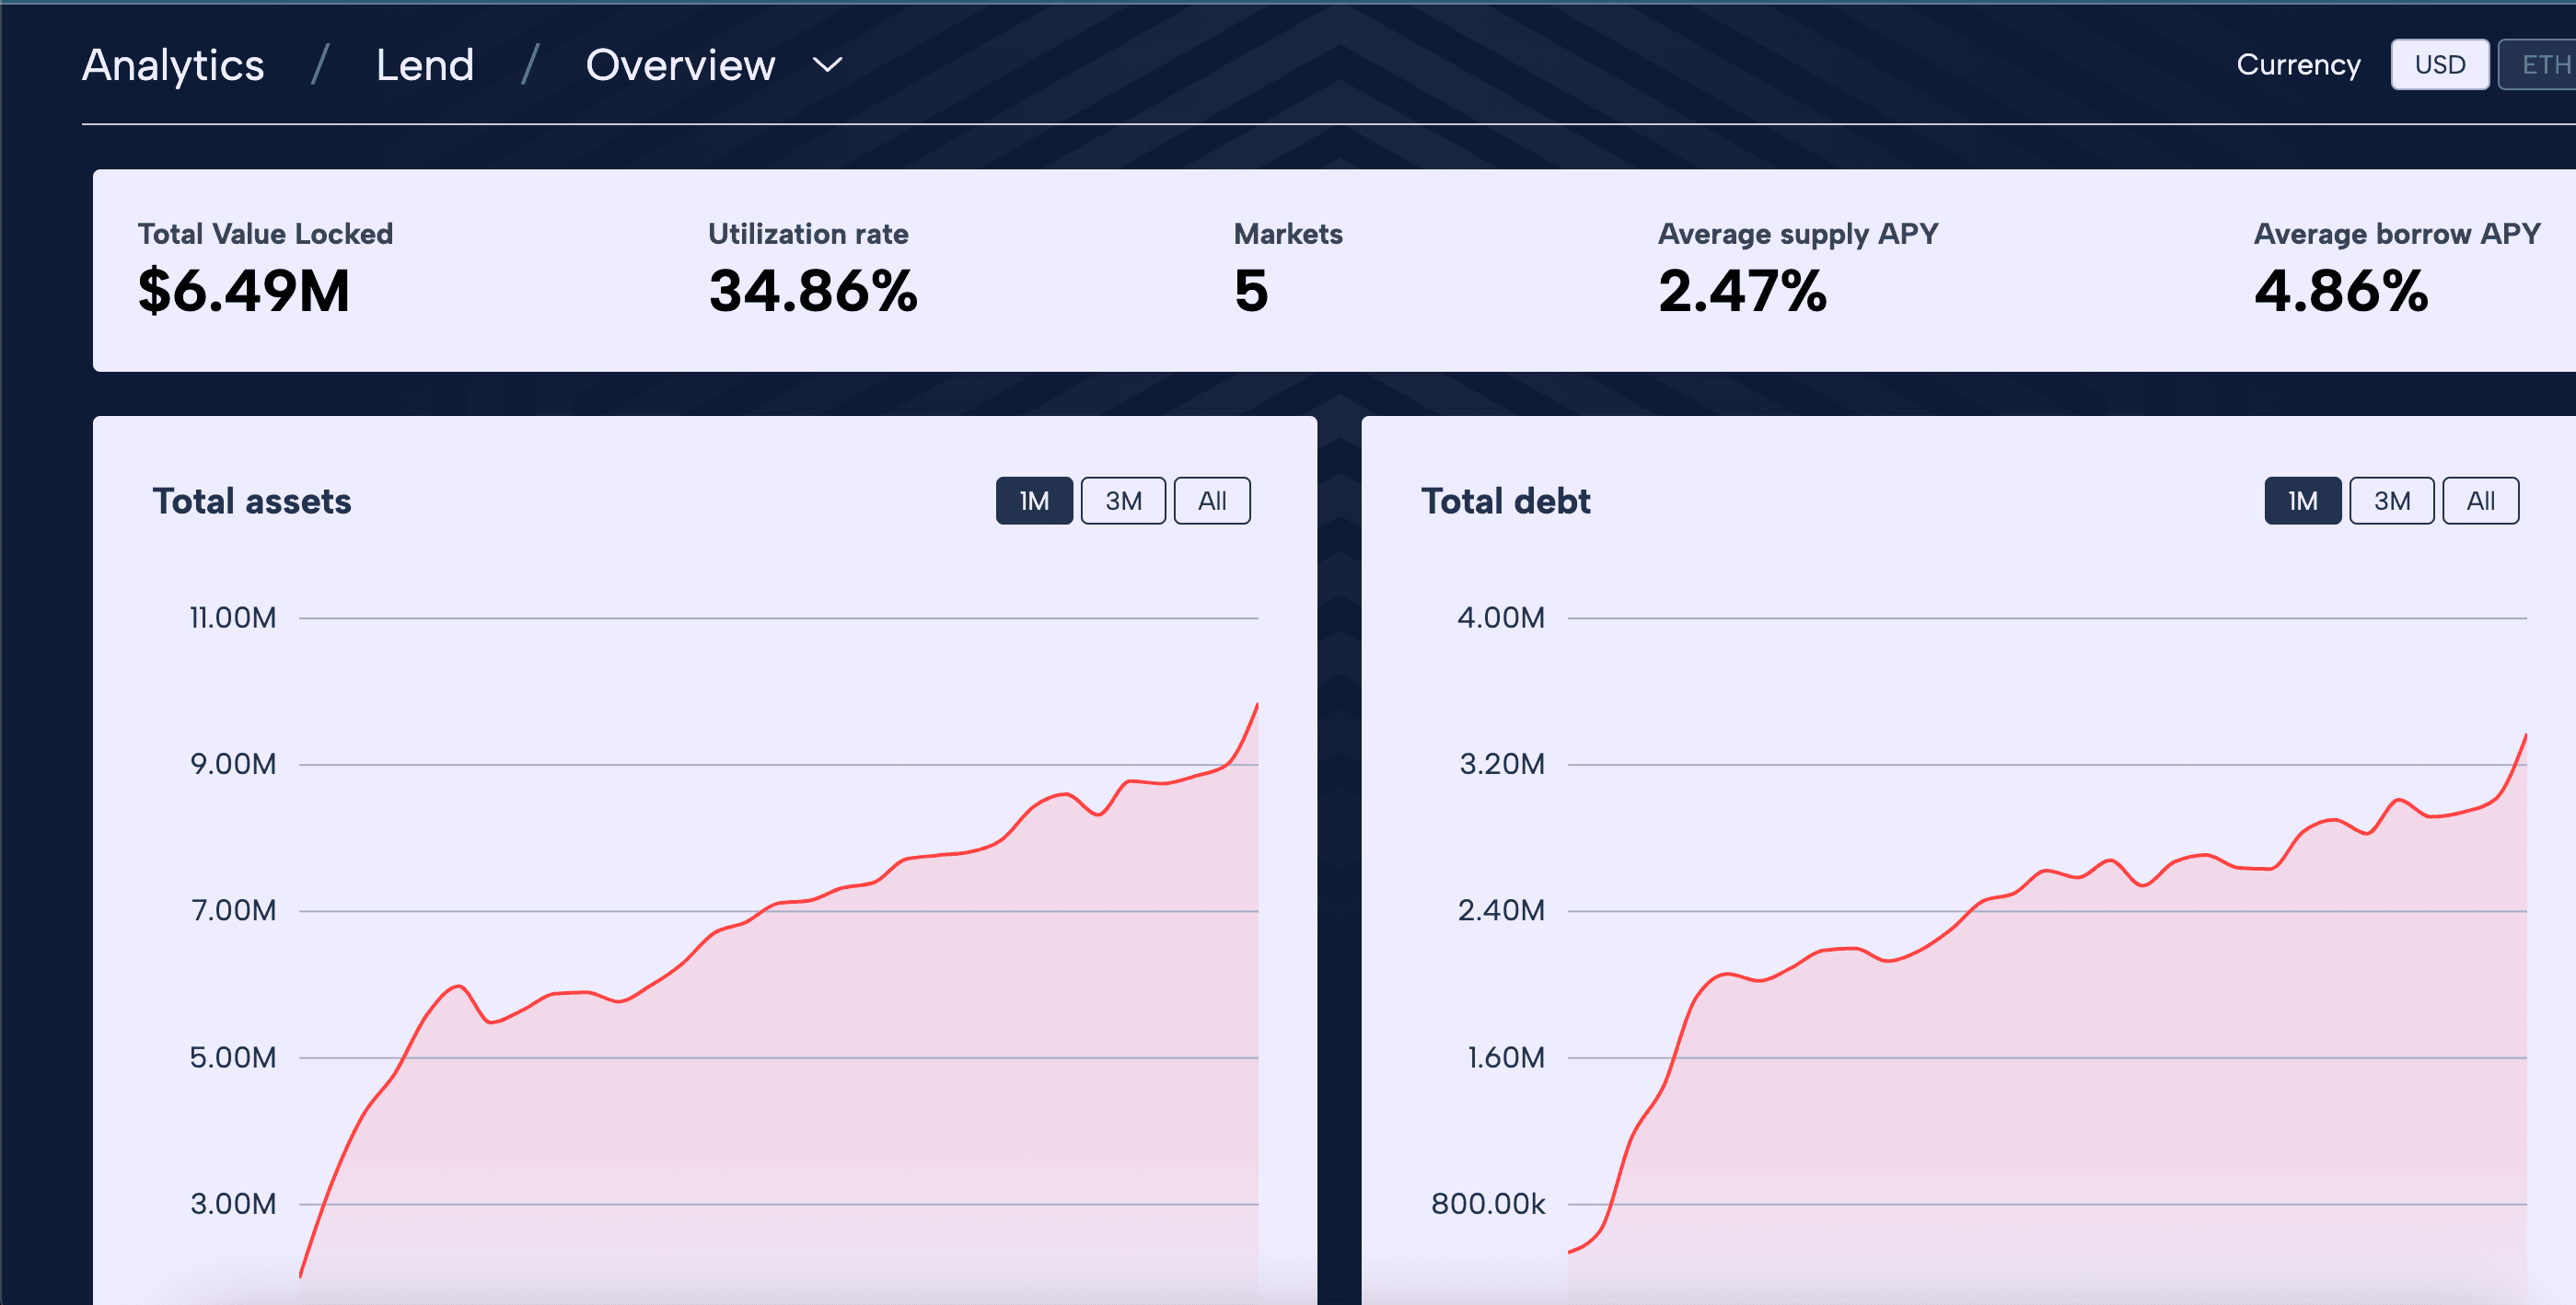Viewport: 2576px width, 1305px height.
Task: Select All range on Total assets chart
Action: (1212, 500)
